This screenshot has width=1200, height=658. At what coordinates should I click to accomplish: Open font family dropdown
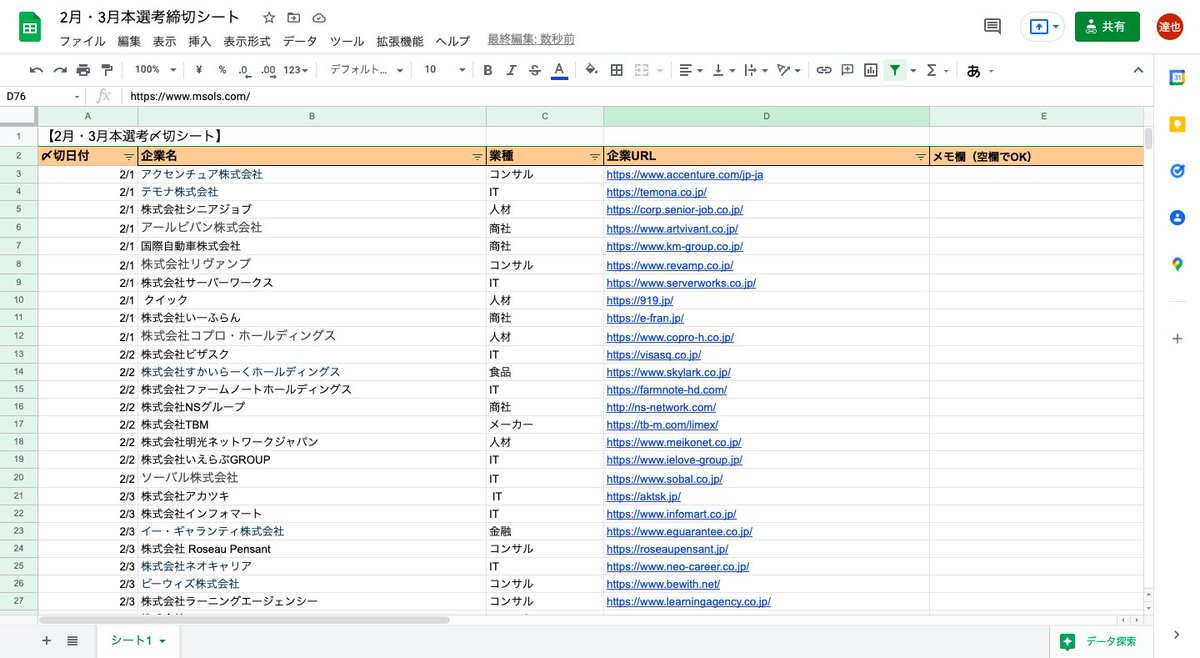coord(367,70)
